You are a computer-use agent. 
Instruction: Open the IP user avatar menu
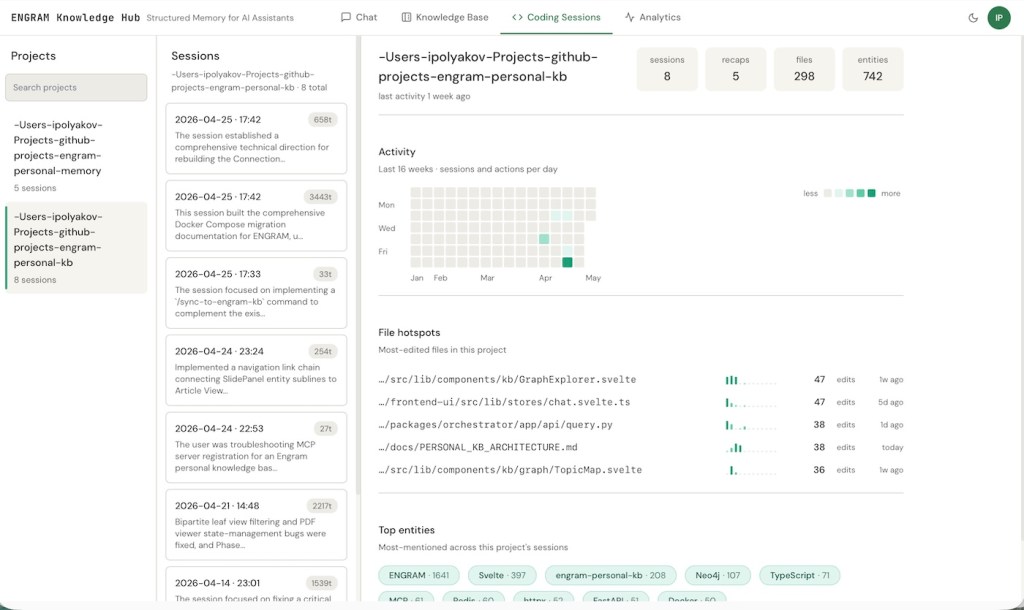pos(999,18)
